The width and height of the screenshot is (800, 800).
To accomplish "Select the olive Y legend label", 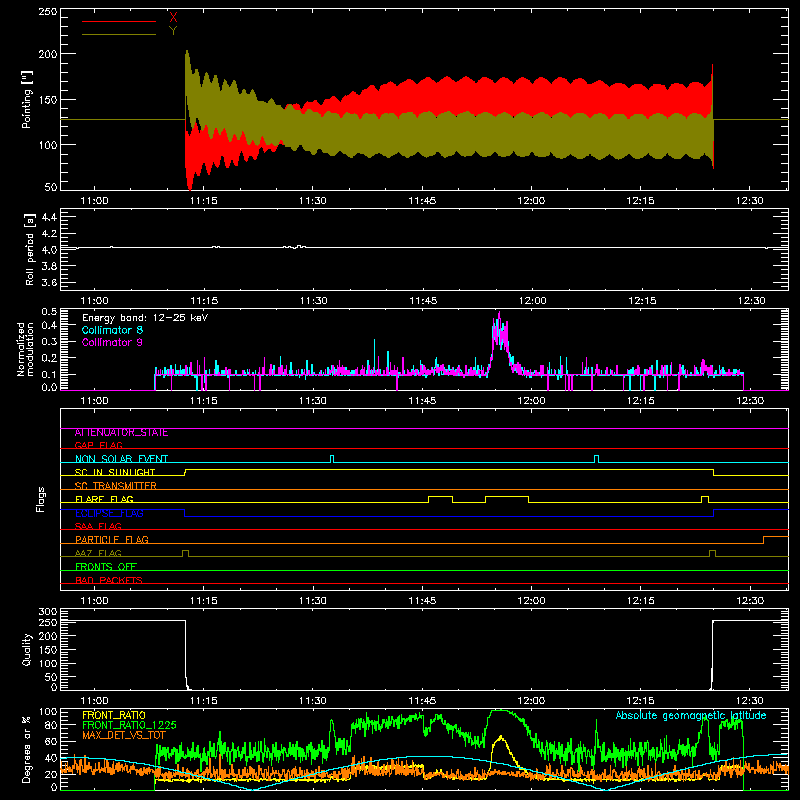I will (173, 31).
